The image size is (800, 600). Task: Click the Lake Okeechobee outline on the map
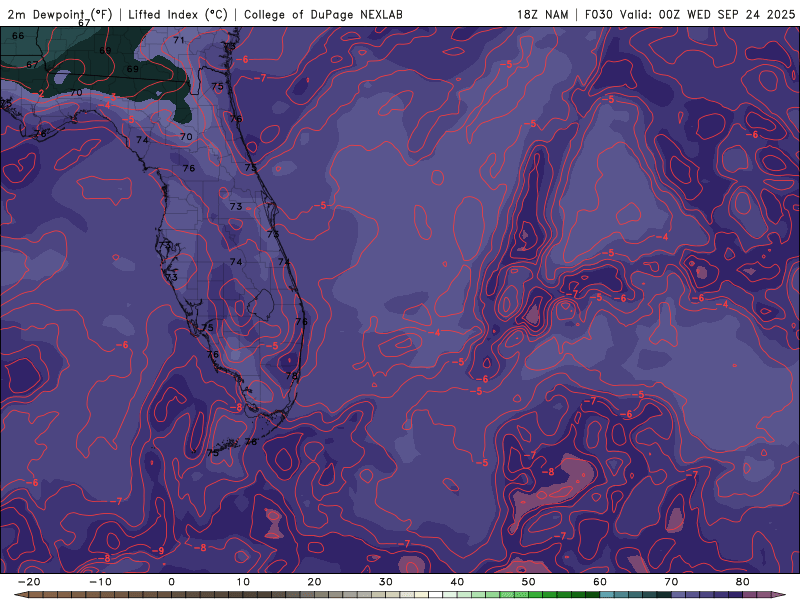click(x=261, y=305)
